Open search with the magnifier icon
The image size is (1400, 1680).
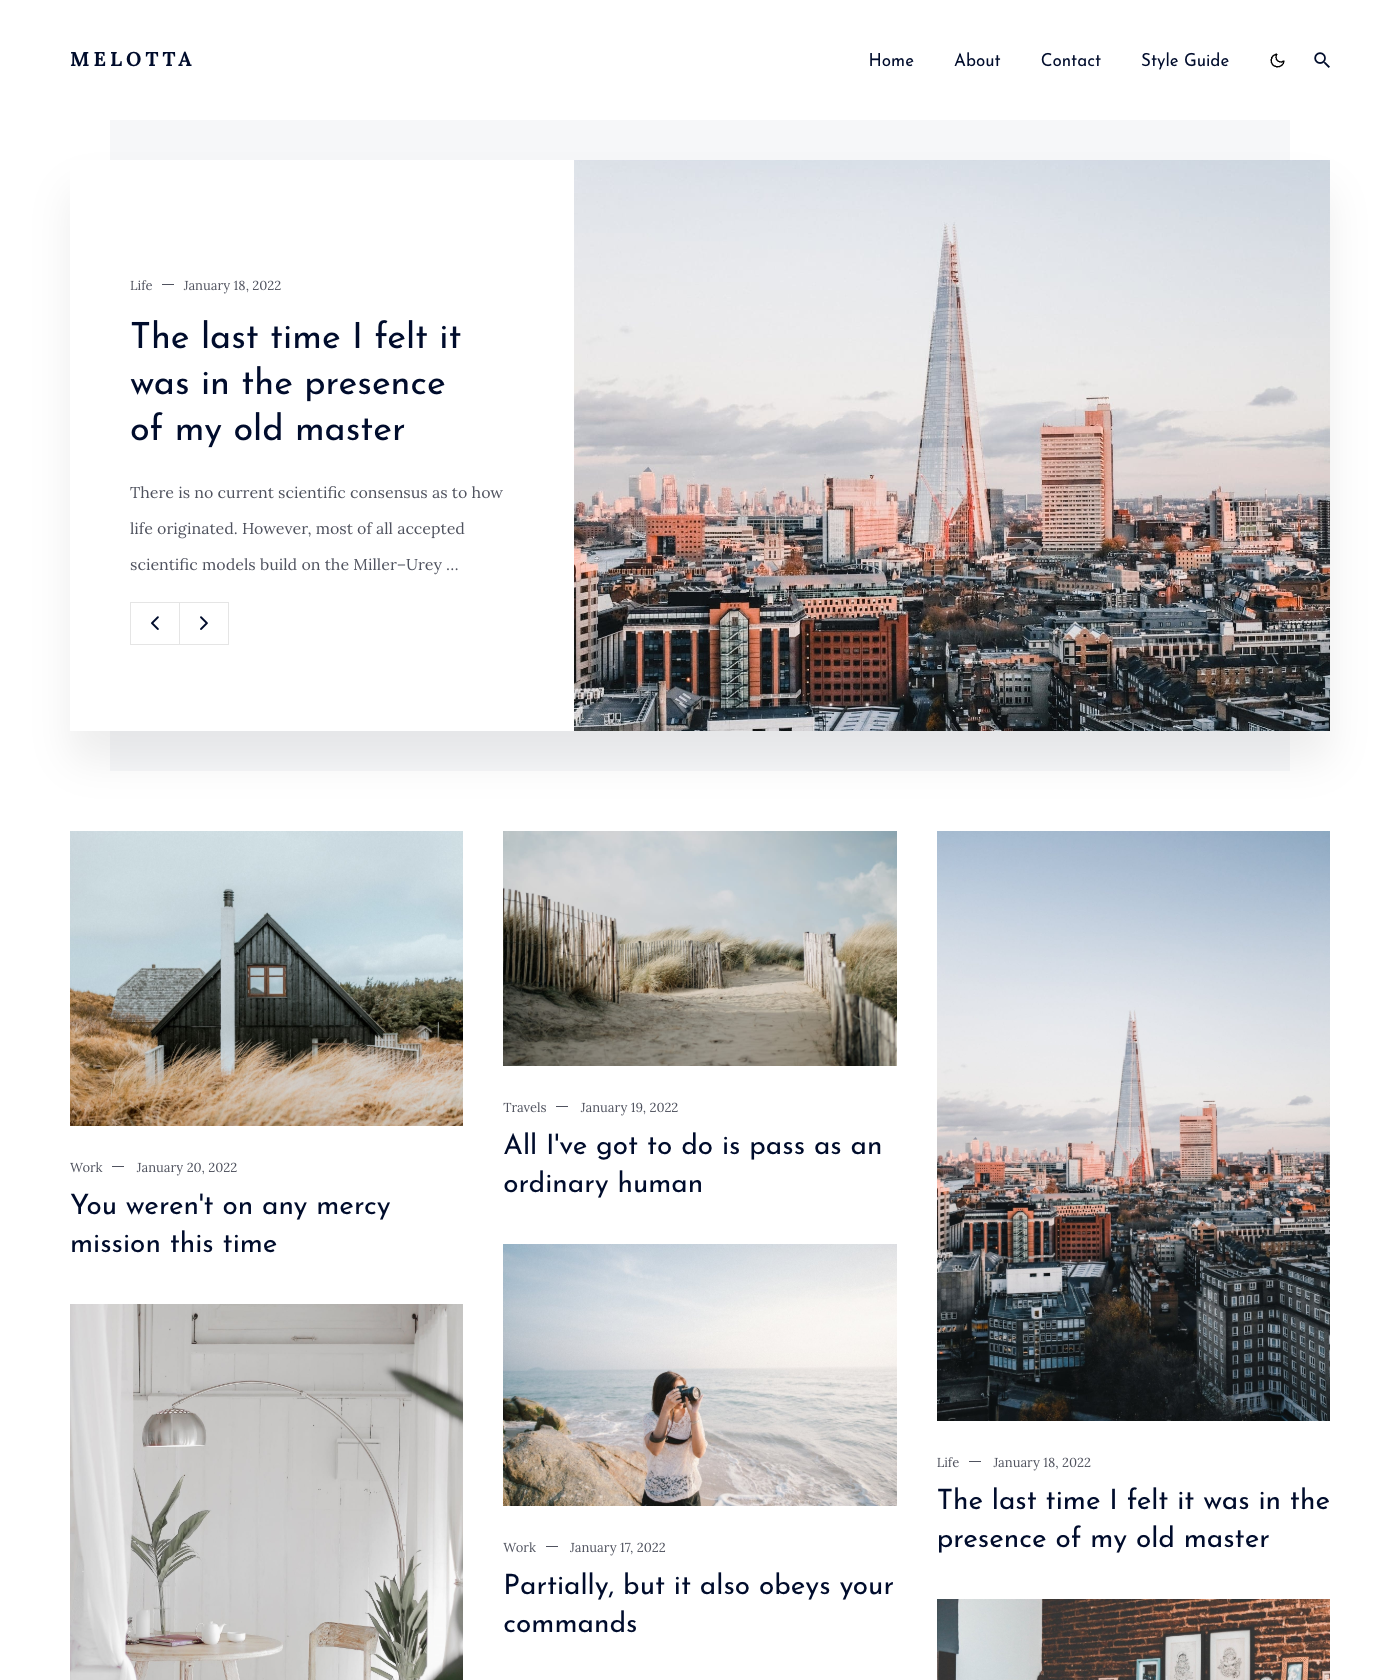[x=1321, y=60]
